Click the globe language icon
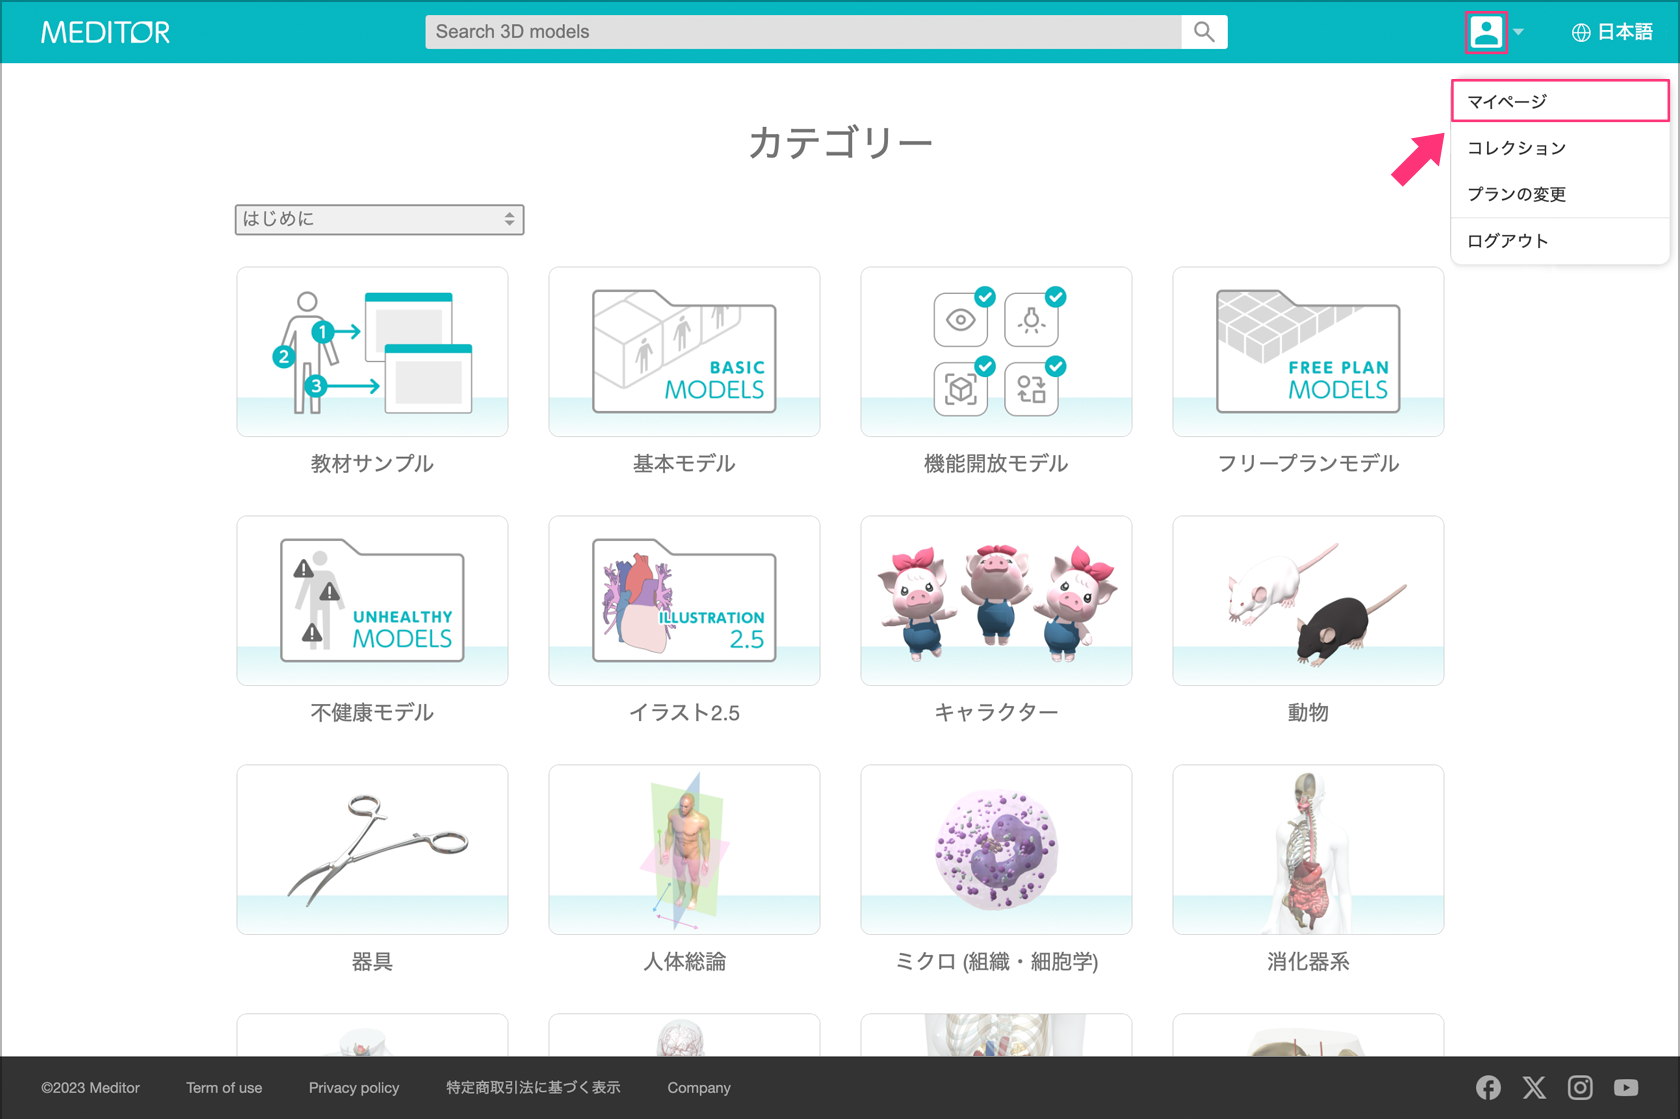This screenshot has width=1680, height=1119. click(1581, 32)
